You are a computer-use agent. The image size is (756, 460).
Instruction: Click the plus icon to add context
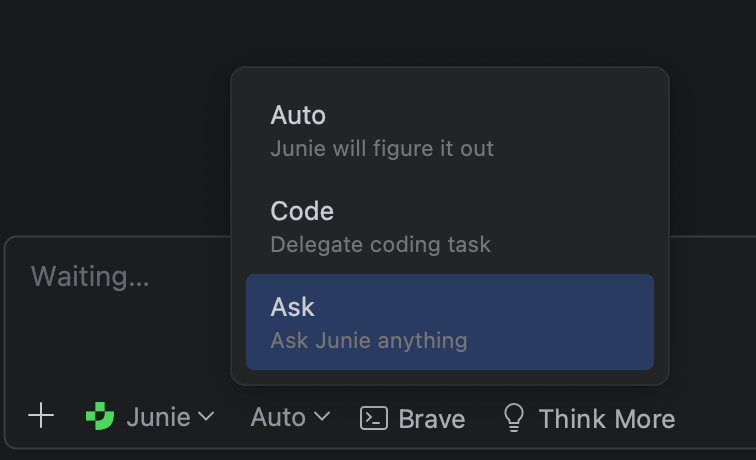41,416
